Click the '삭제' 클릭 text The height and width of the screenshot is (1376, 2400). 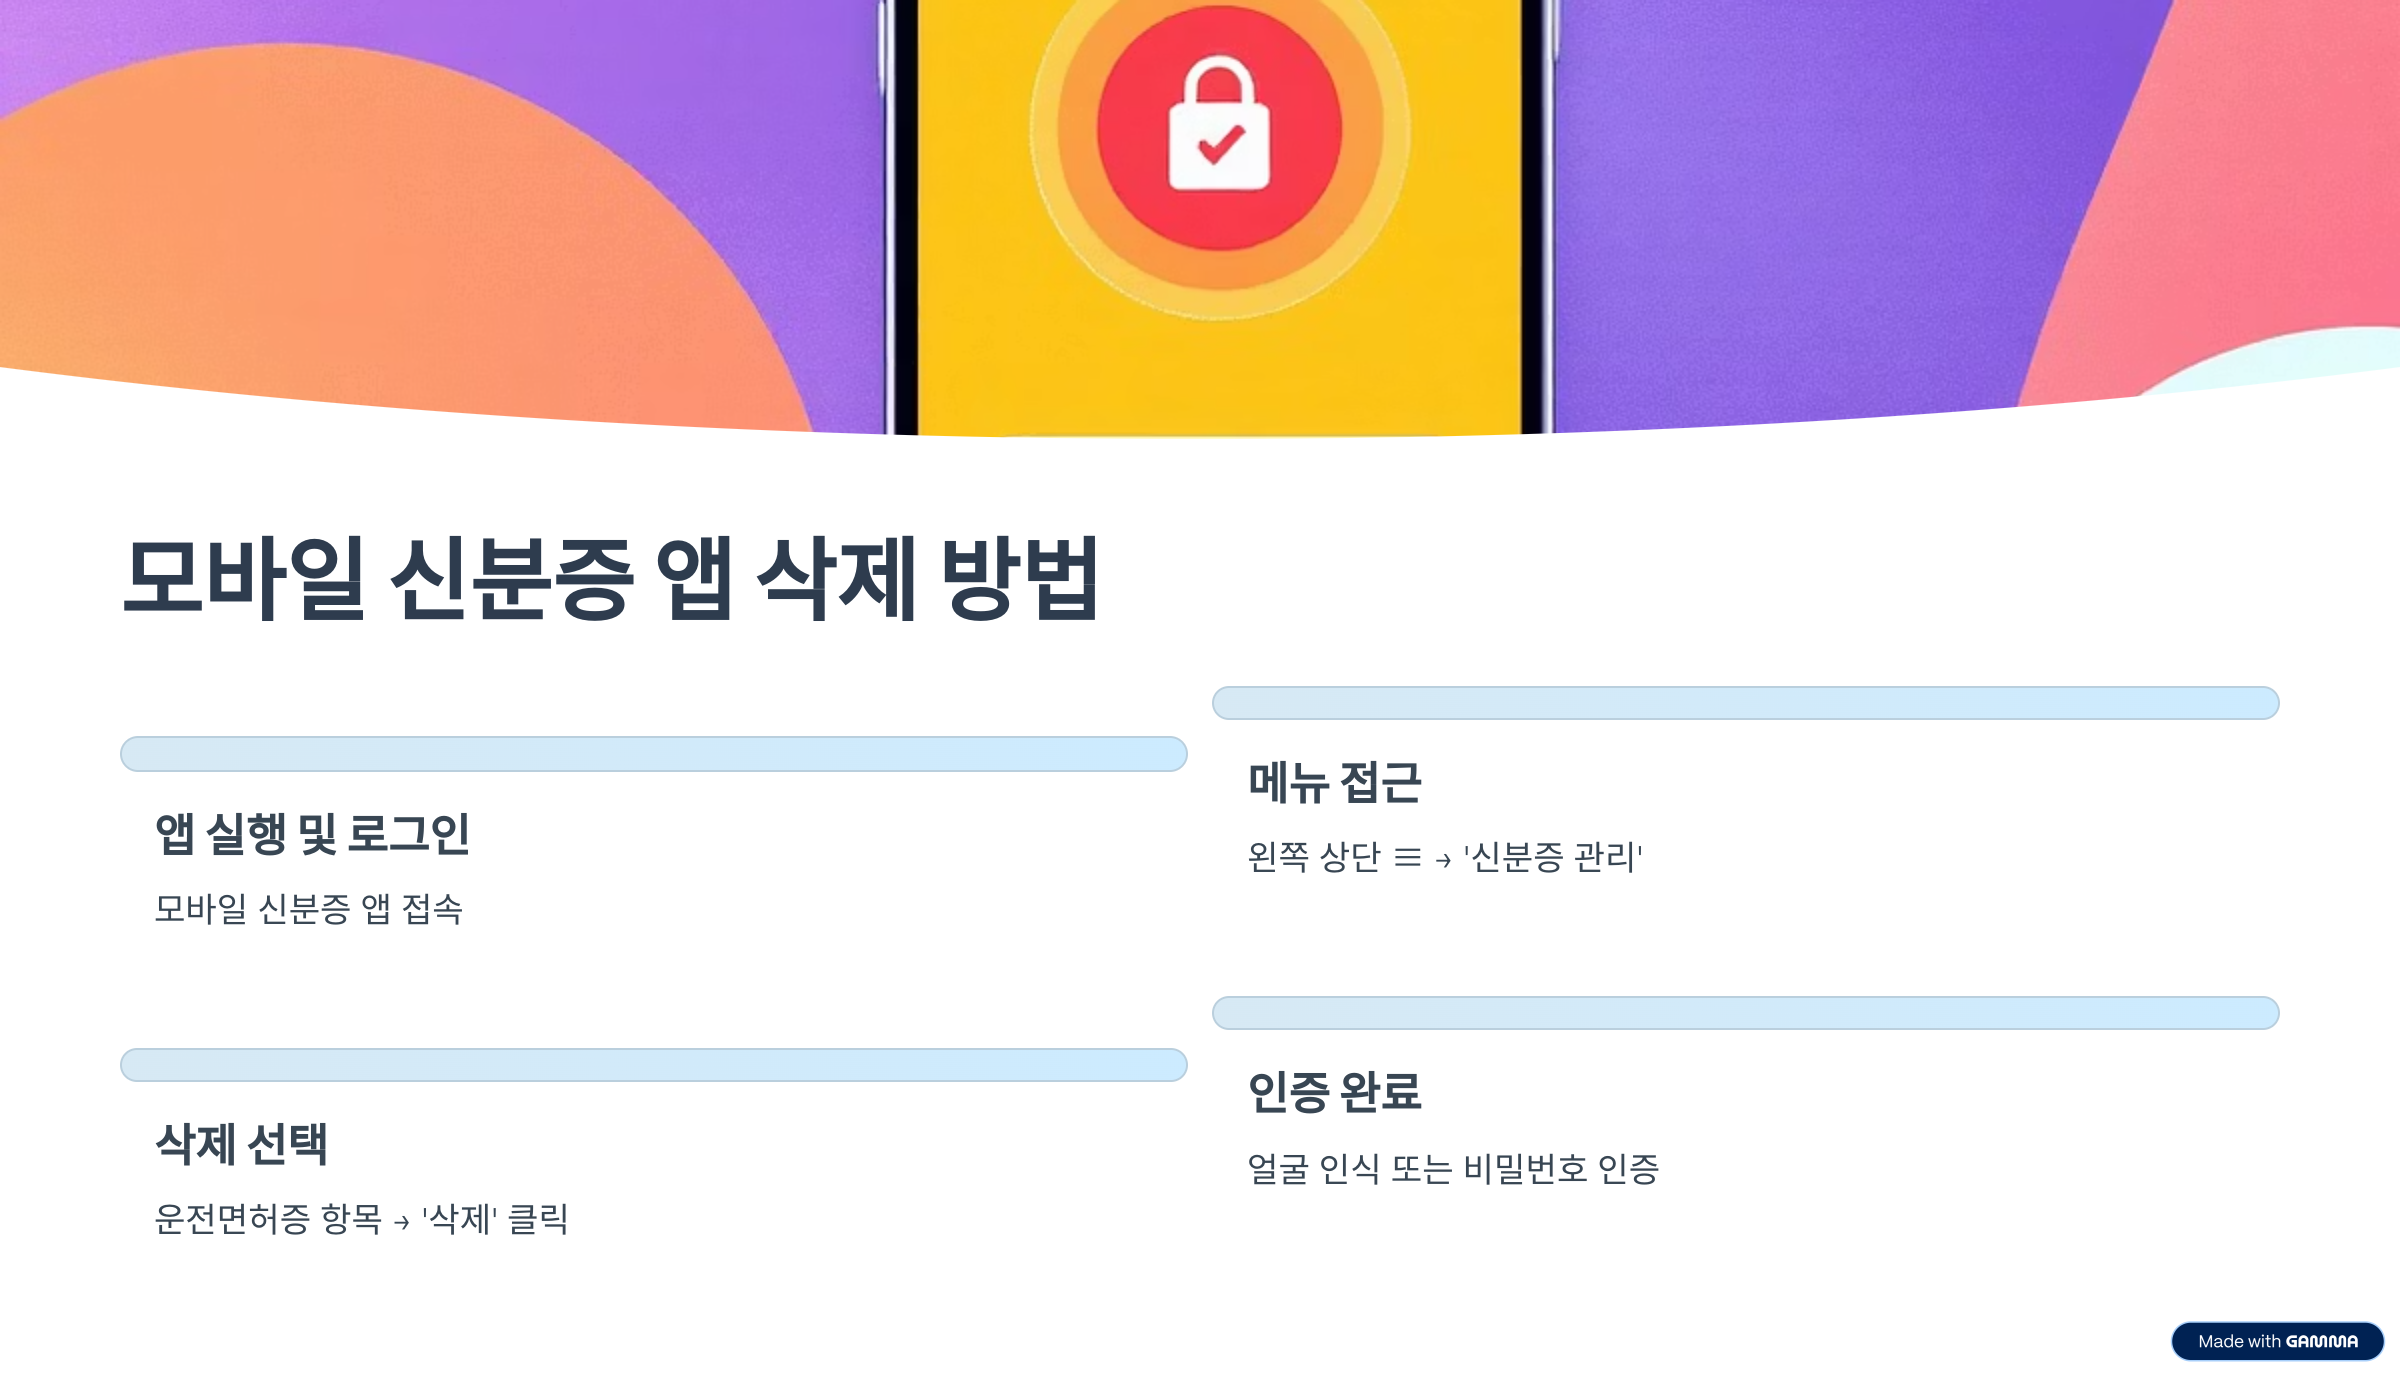[x=495, y=1219]
